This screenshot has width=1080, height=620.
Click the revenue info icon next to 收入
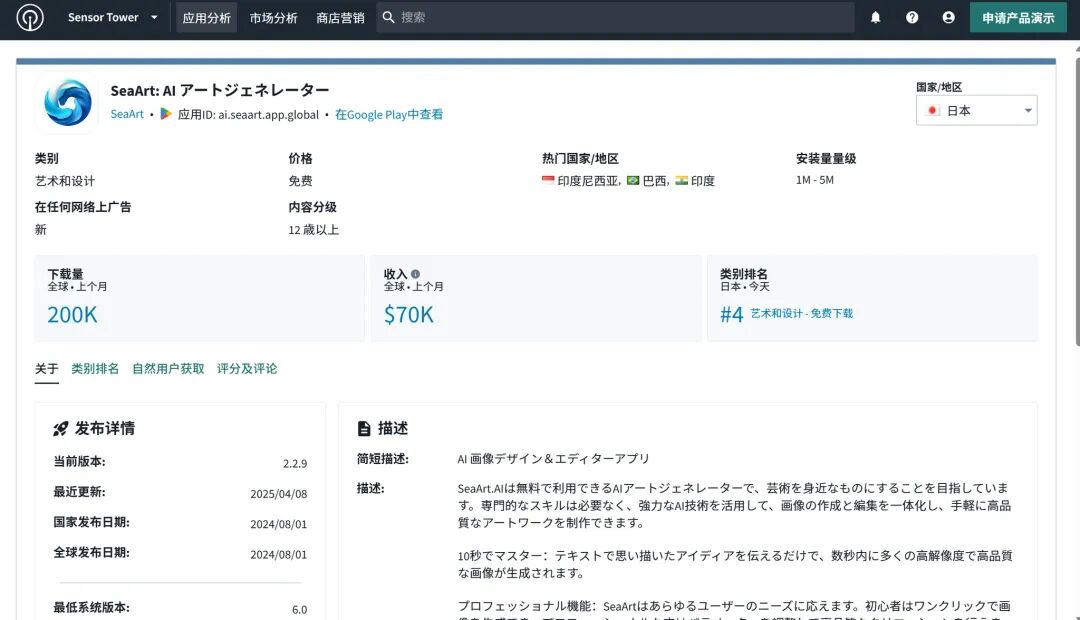point(415,273)
